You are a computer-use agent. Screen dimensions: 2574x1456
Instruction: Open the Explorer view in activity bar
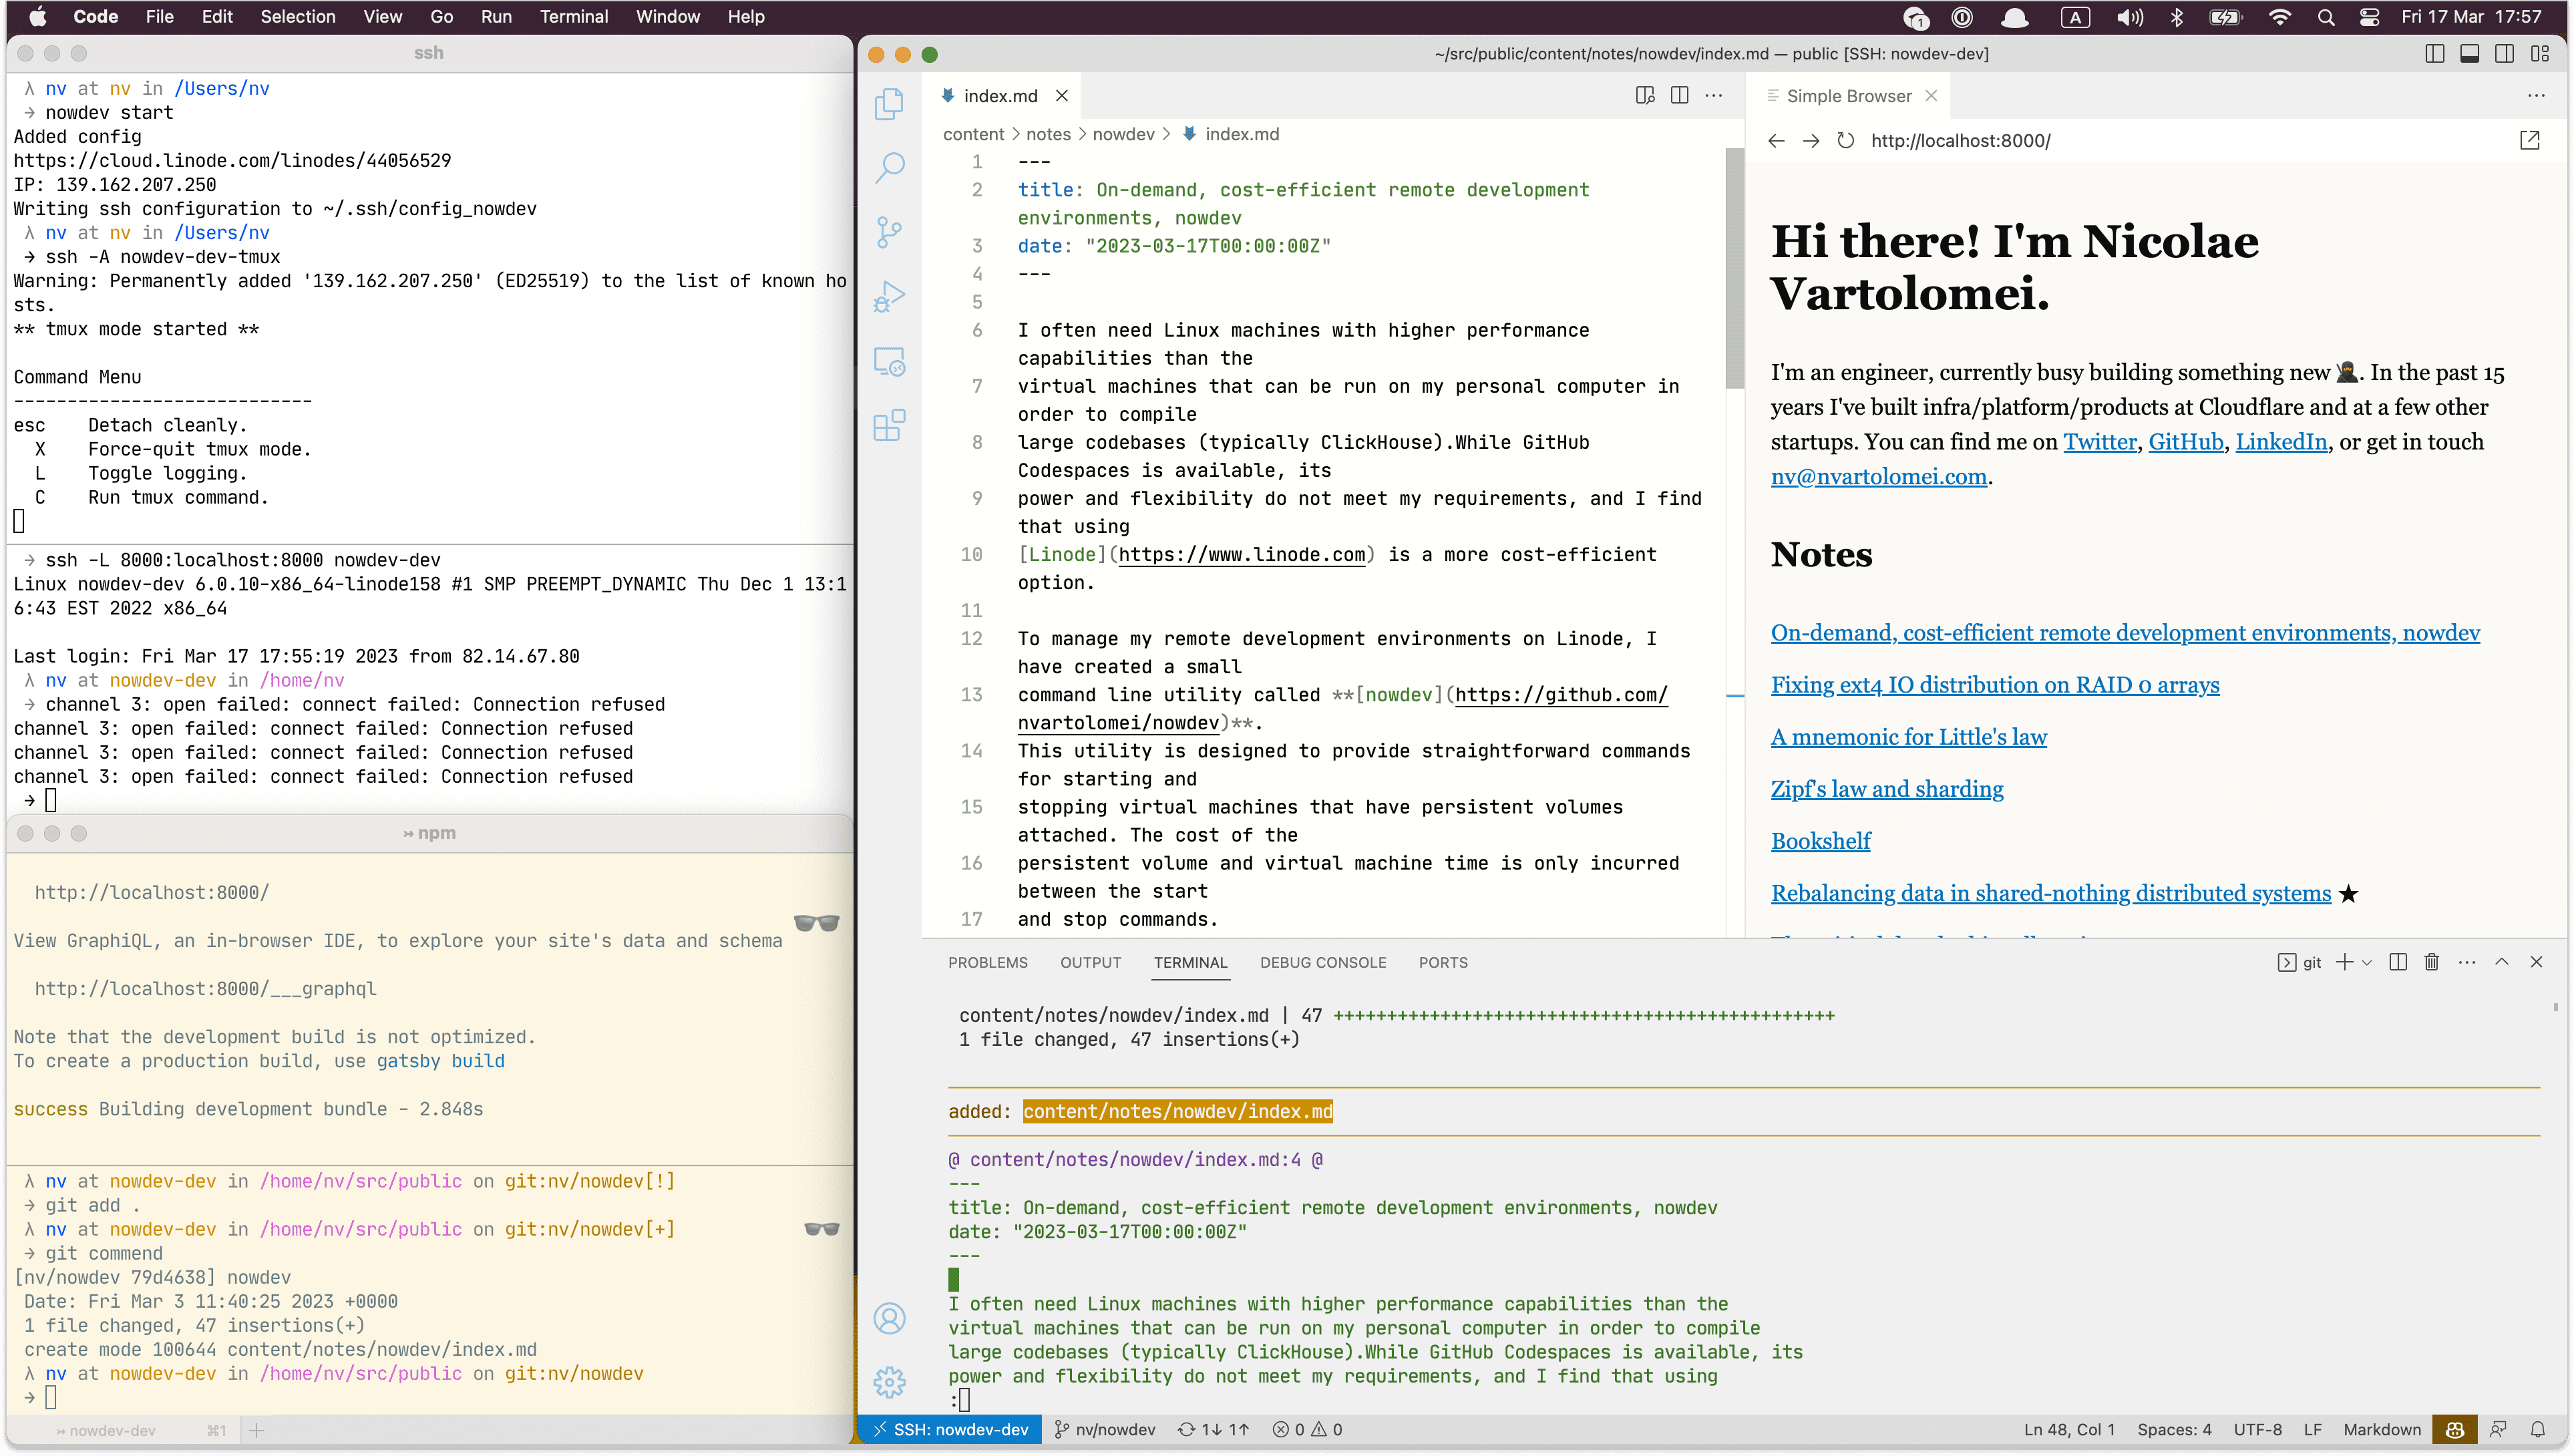pos(888,104)
